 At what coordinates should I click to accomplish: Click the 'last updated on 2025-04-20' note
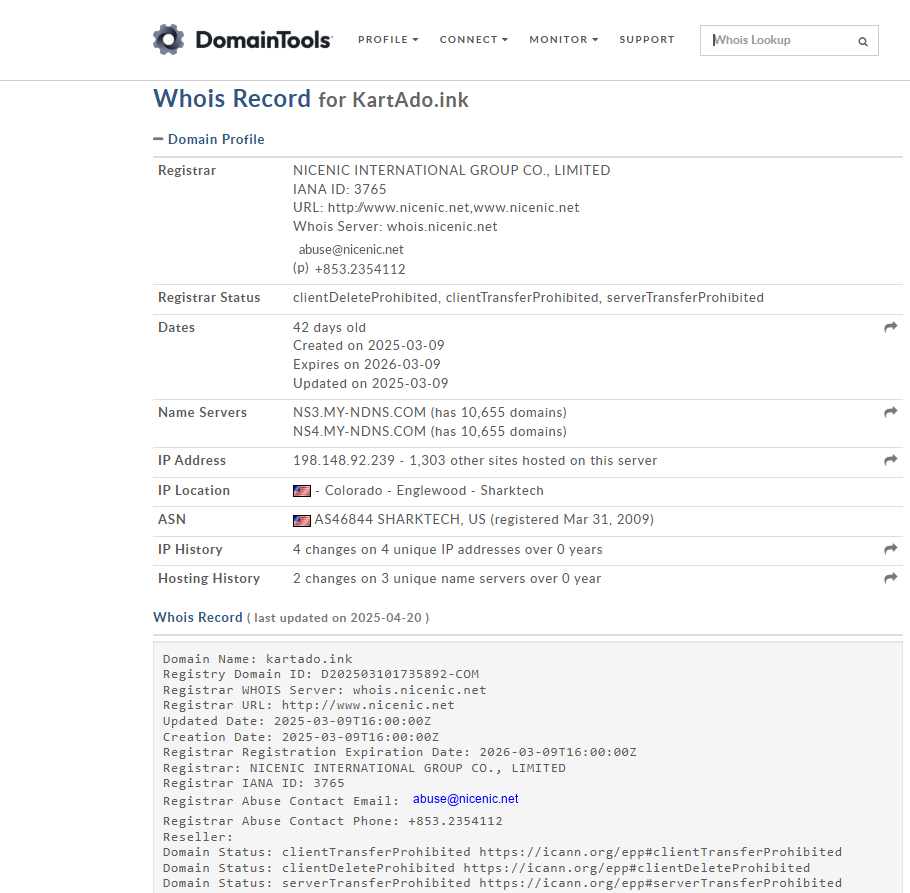(x=338, y=618)
